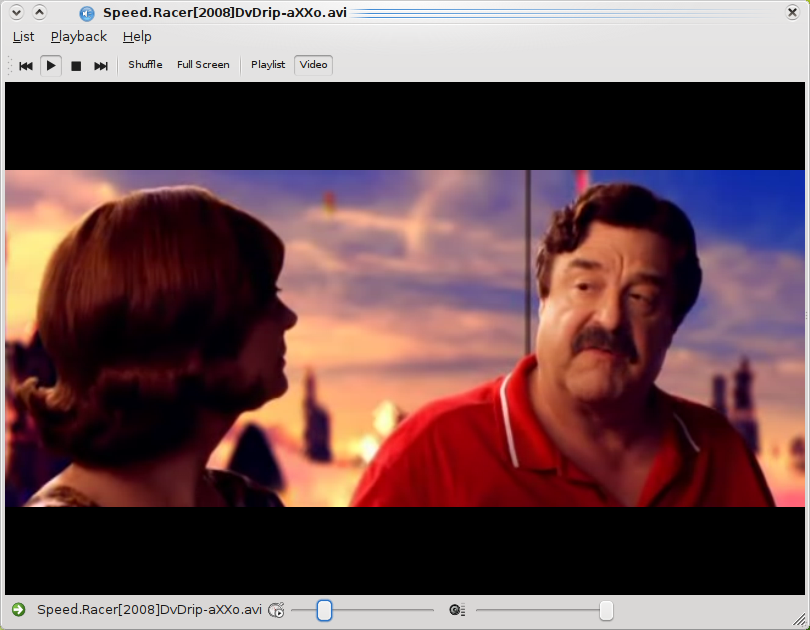Skip to the previous track
Screen dimensions: 810x630
[x=26, y=66]
